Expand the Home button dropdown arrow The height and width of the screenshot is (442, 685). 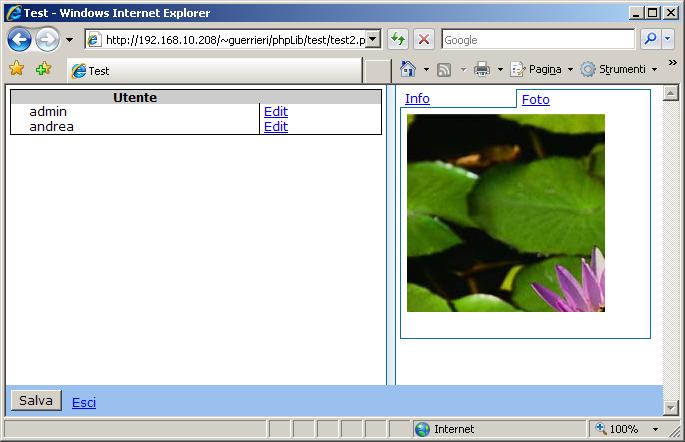click(x=426, y=69)
